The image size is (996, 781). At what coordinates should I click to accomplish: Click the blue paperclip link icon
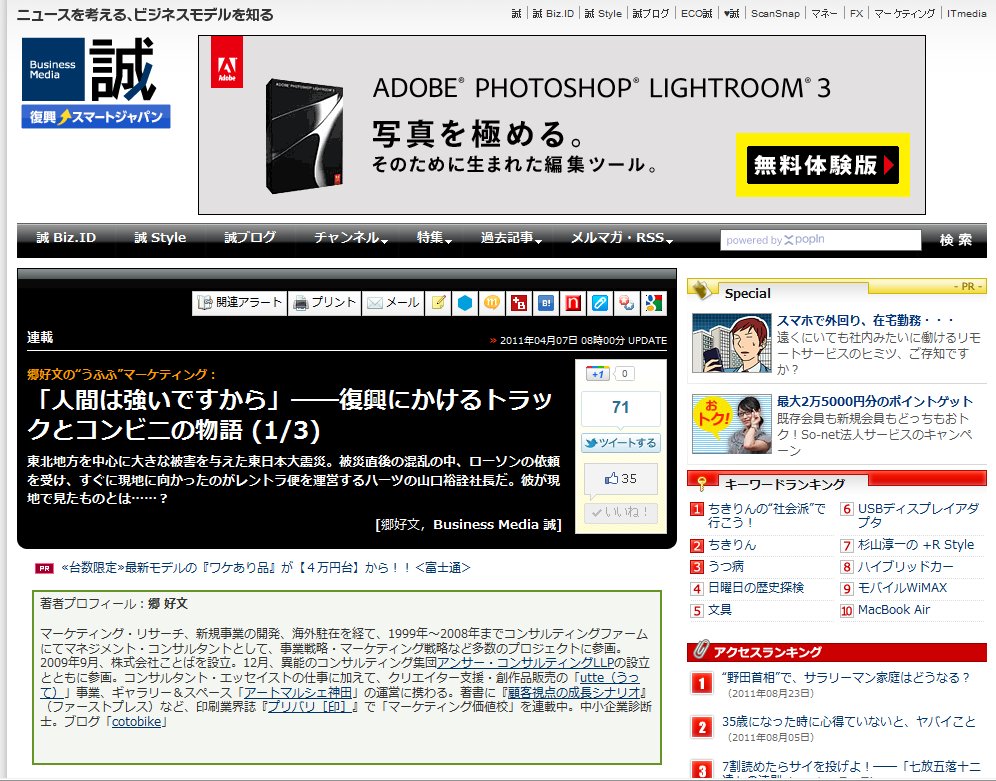pyautogui.click(x=600, y=303)
